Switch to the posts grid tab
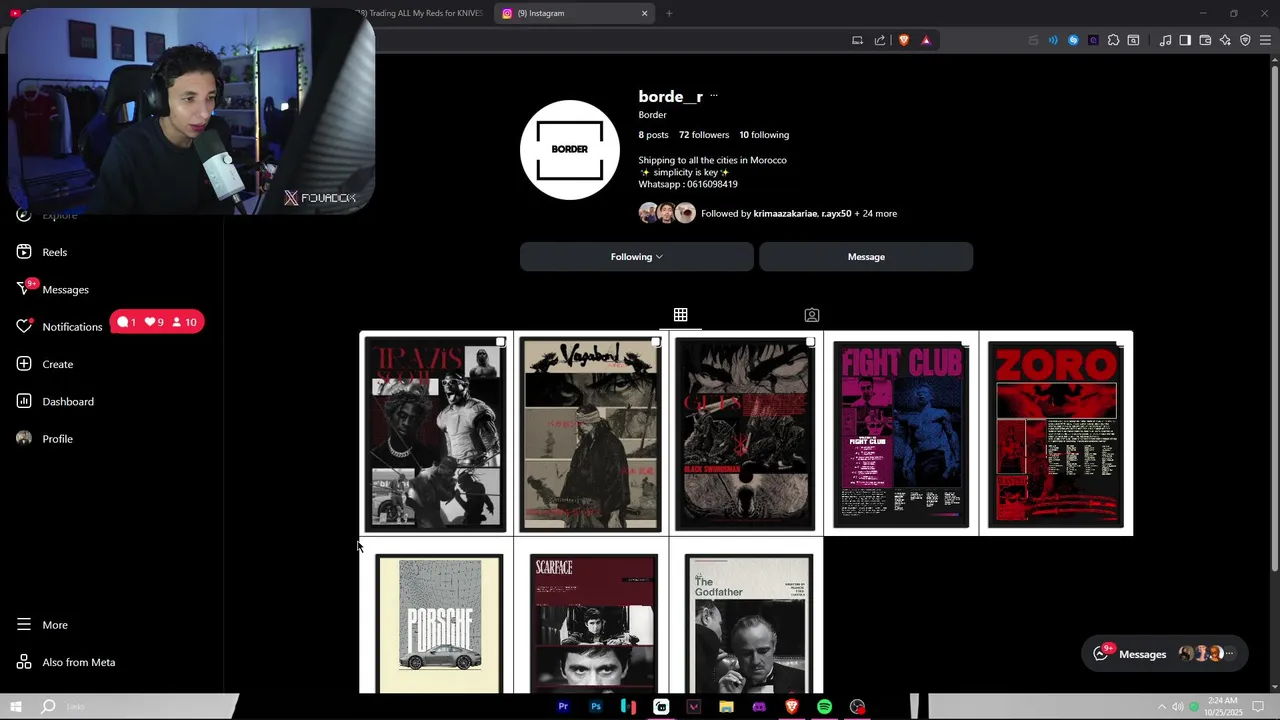Viewport: 1280px width, 720px height. pos(680,315)
